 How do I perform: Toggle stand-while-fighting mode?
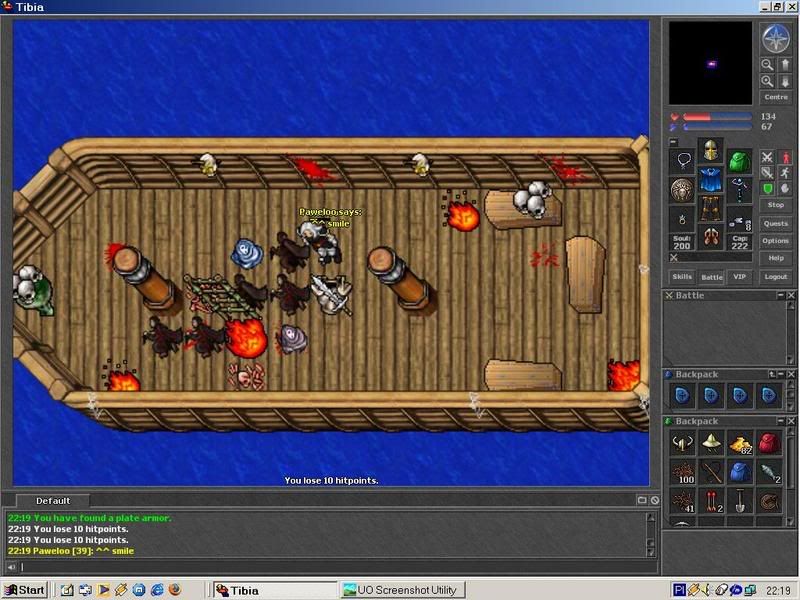coord(785,158)
